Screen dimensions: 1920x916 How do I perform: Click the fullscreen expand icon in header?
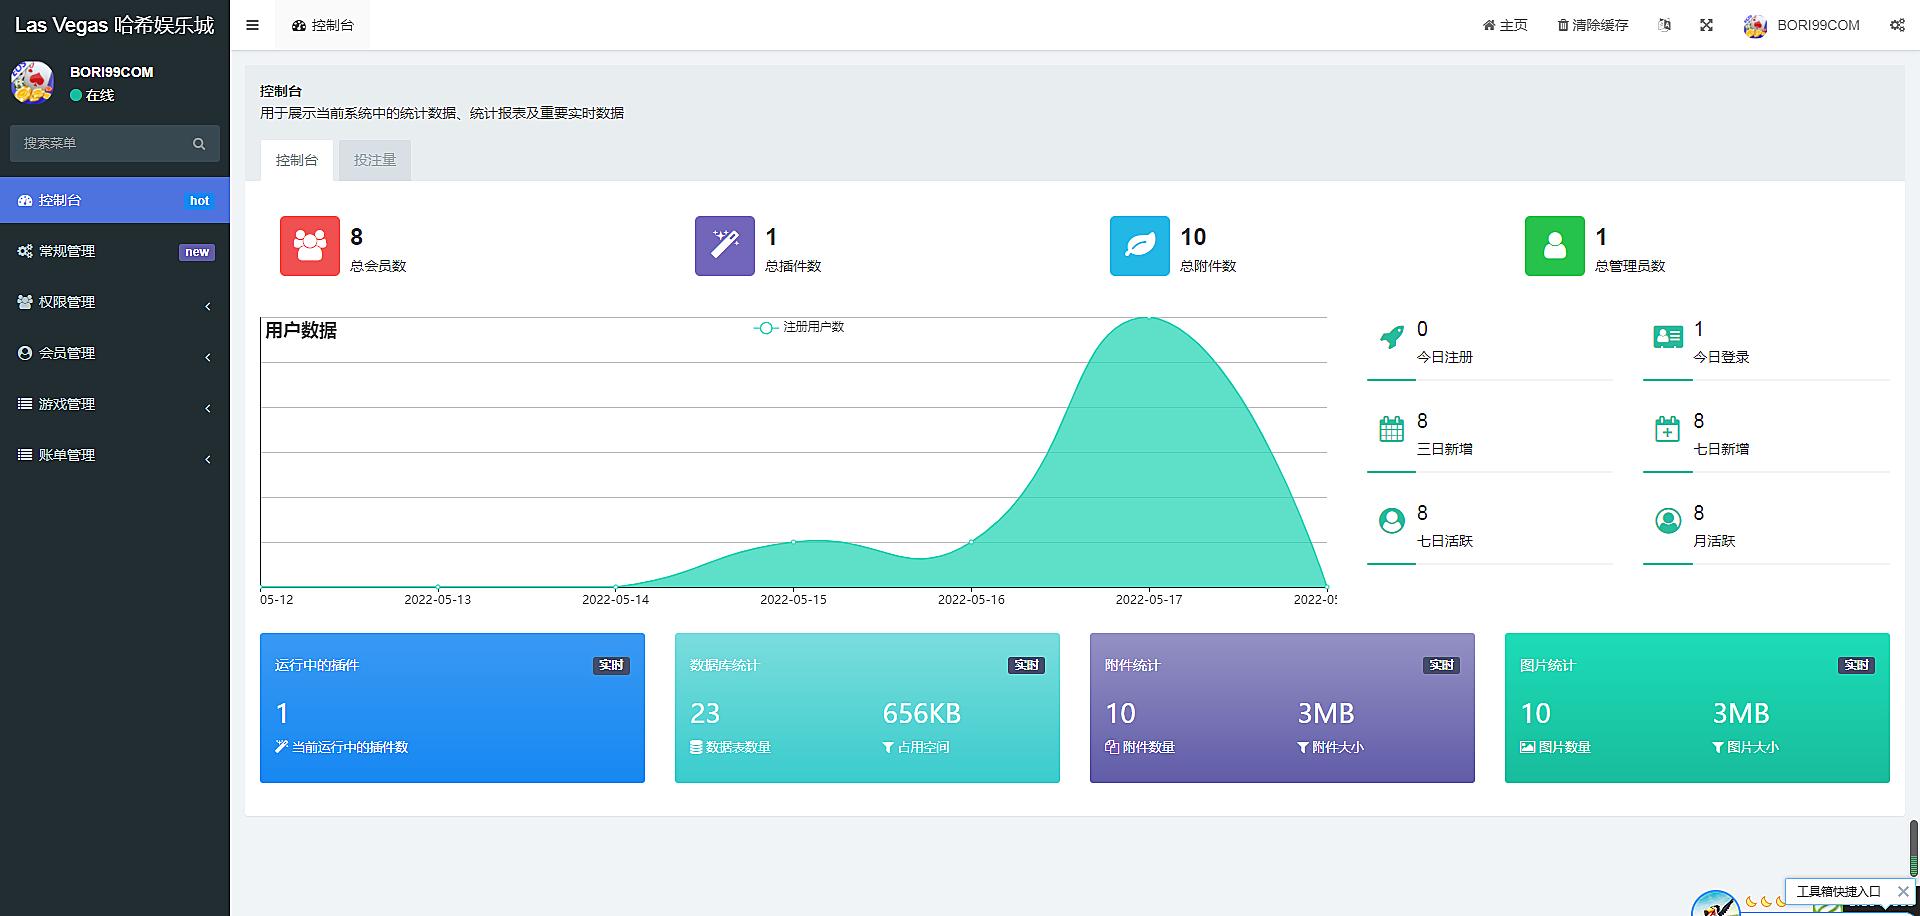coord(1706,25)
